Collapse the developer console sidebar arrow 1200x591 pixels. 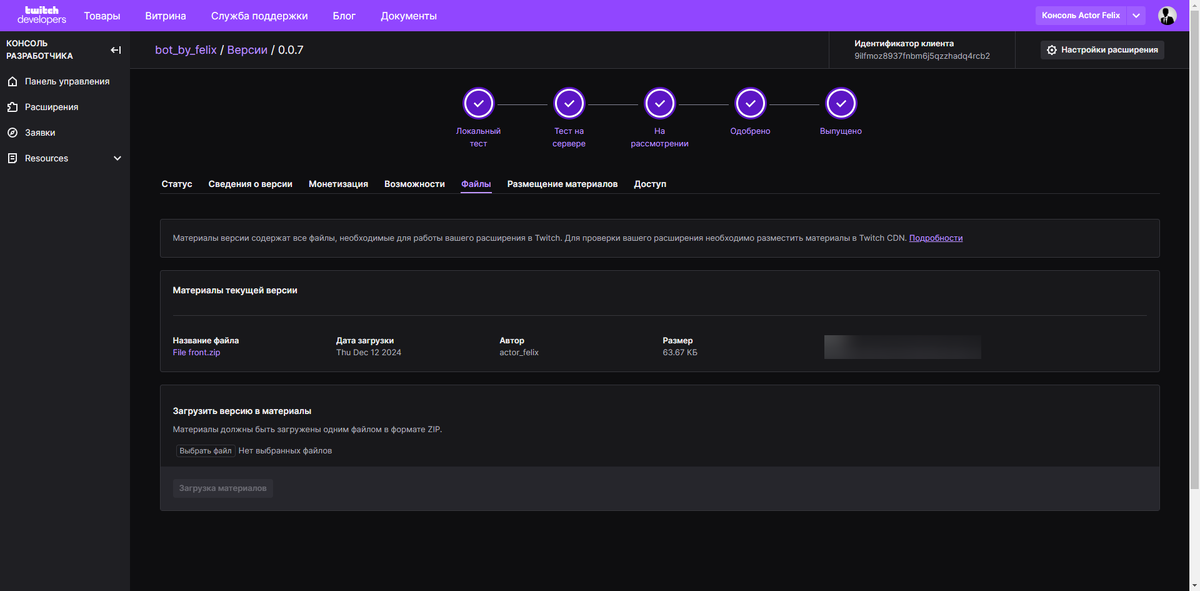tap(116, 50)
